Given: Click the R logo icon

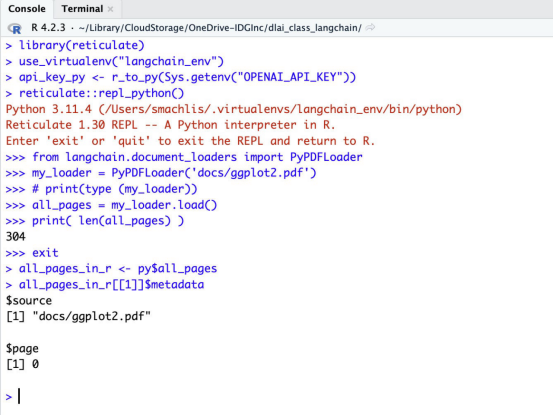Looking at the screenshot, I should coord(14,28).
